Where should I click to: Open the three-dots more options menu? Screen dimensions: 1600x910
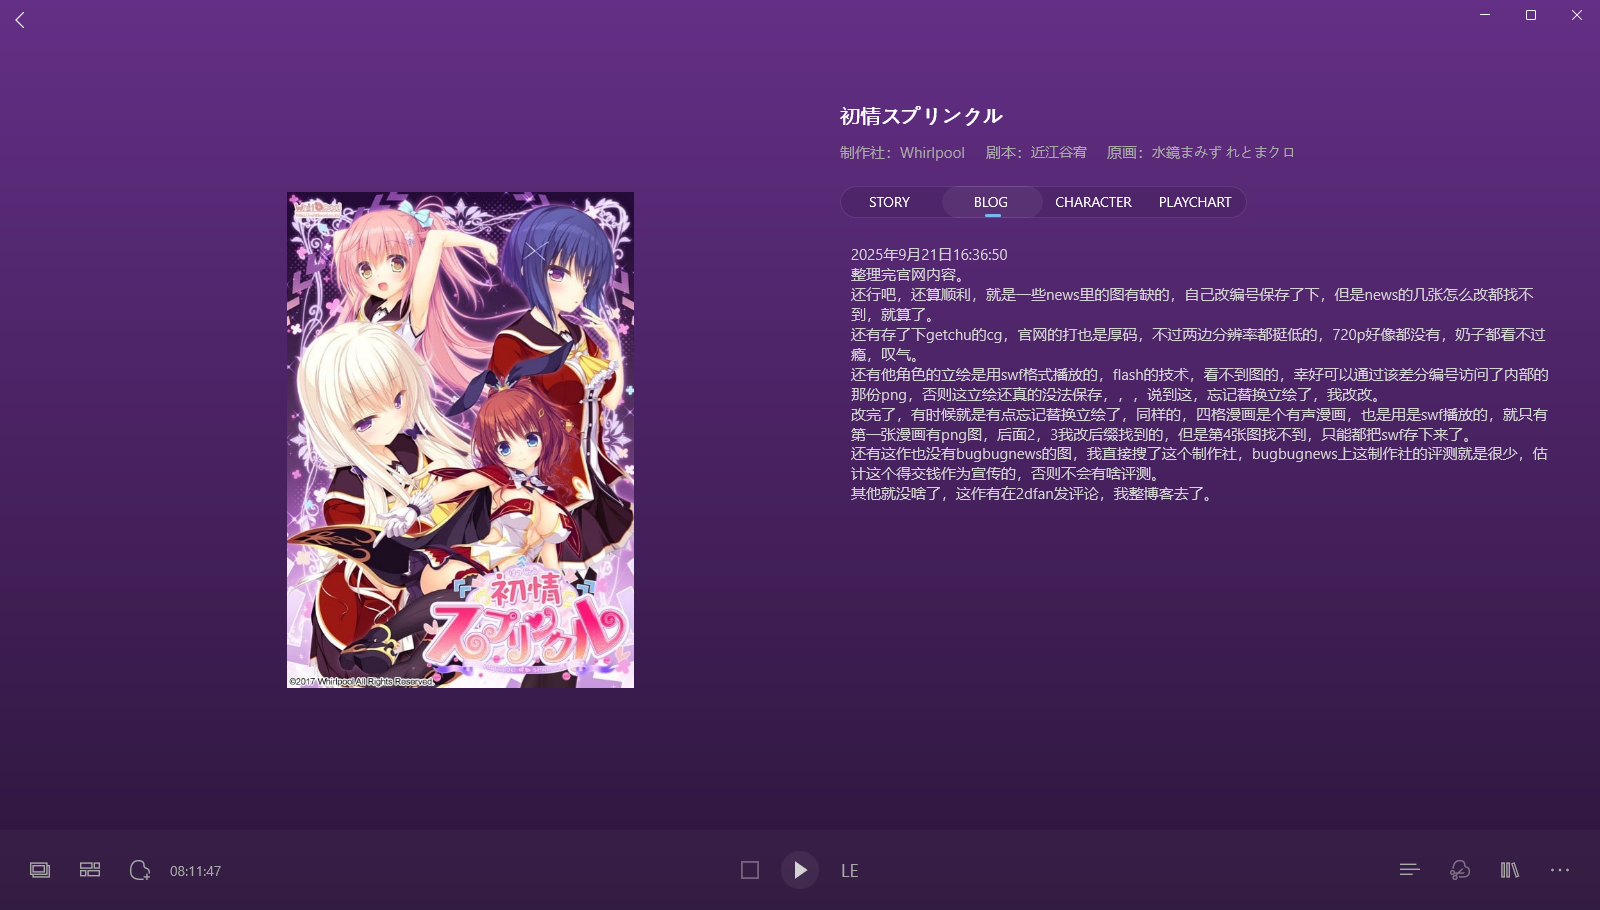coord(1560,870)
